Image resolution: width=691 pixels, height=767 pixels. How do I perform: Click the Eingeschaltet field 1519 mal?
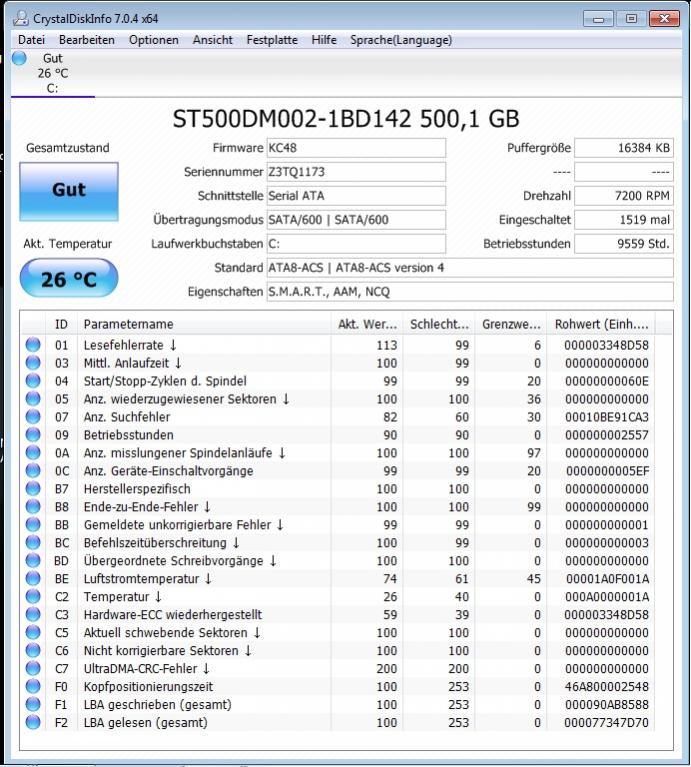click(624, 220)
